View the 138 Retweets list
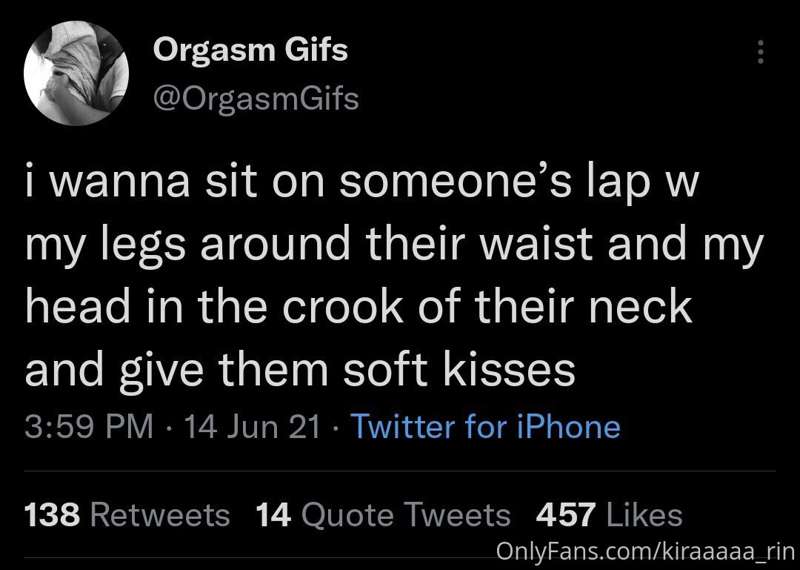Screen dimensions: 800x570 point(127,514)
